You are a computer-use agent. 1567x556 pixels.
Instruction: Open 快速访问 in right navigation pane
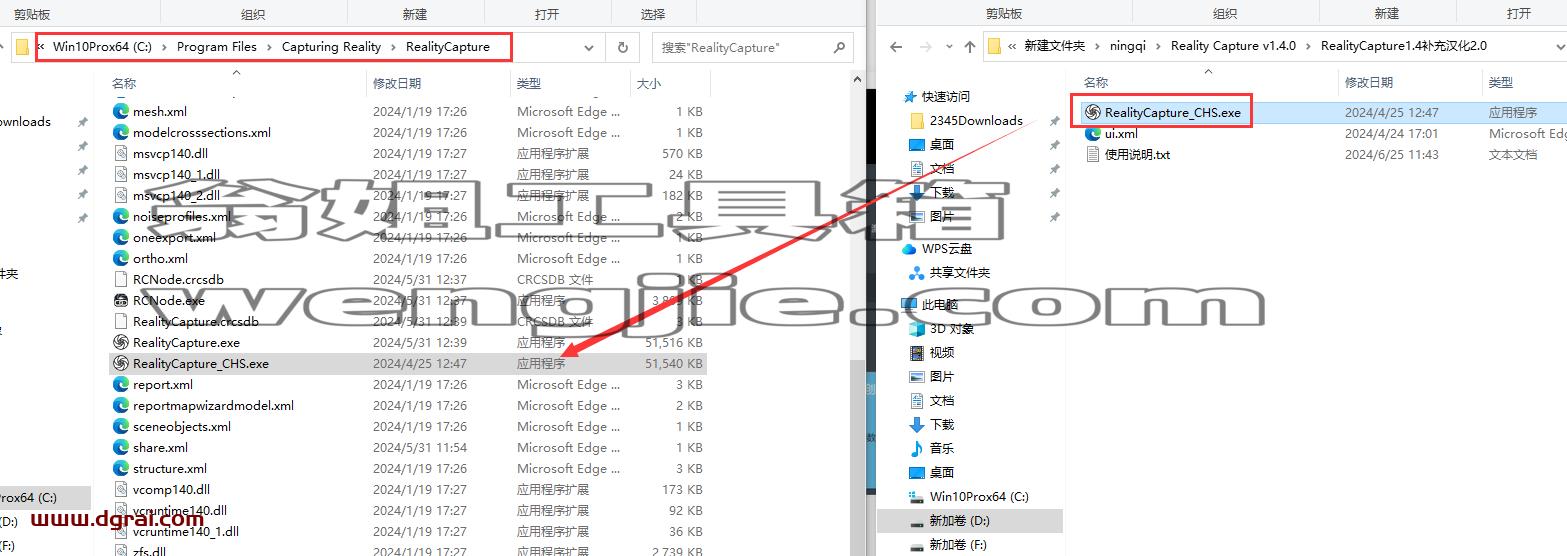pyautogui.click(x=945, y=96)
